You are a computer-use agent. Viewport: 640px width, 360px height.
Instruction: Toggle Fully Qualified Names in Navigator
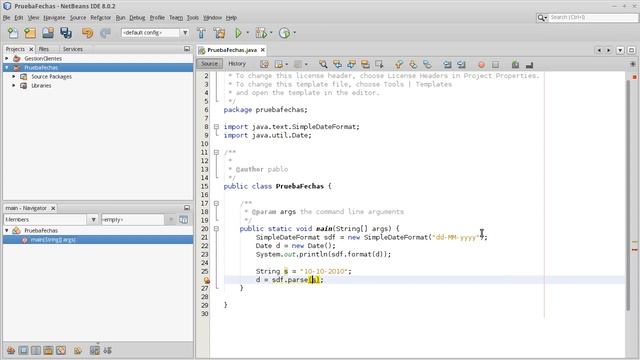tap(78, 350)
